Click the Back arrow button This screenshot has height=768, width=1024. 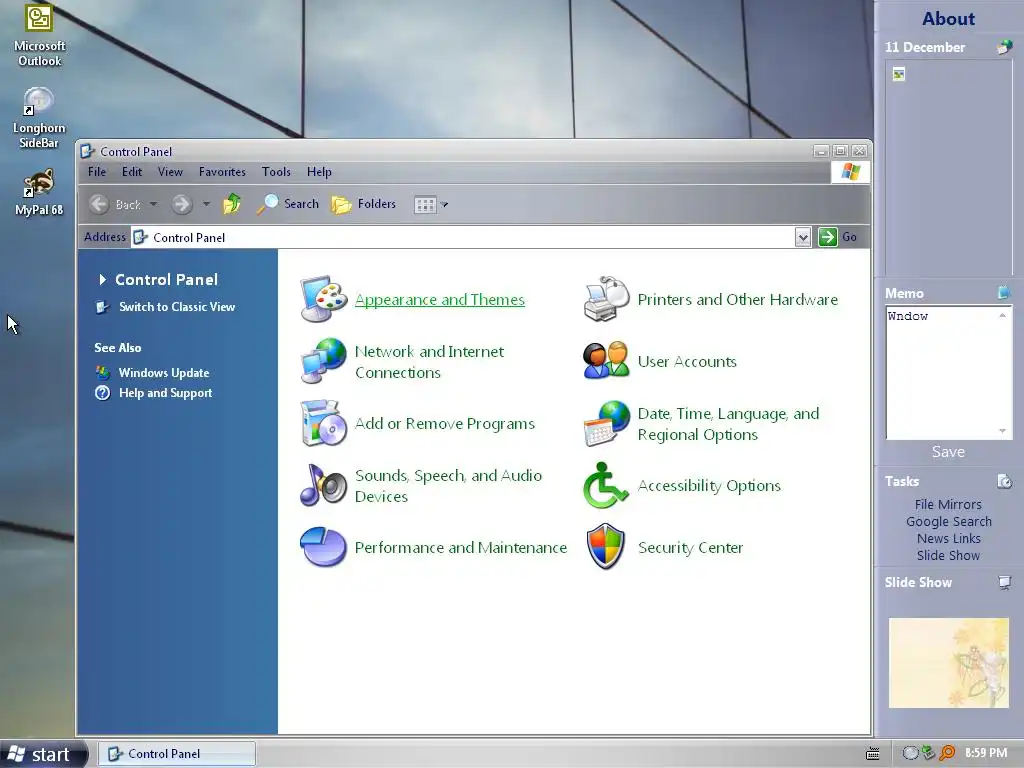(x=99, y=204)
